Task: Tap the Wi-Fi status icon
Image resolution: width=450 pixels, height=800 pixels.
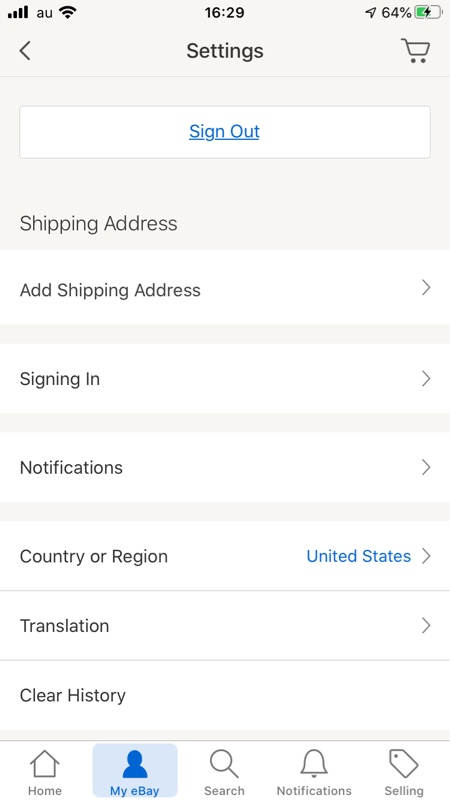Action: click(67, 13)
